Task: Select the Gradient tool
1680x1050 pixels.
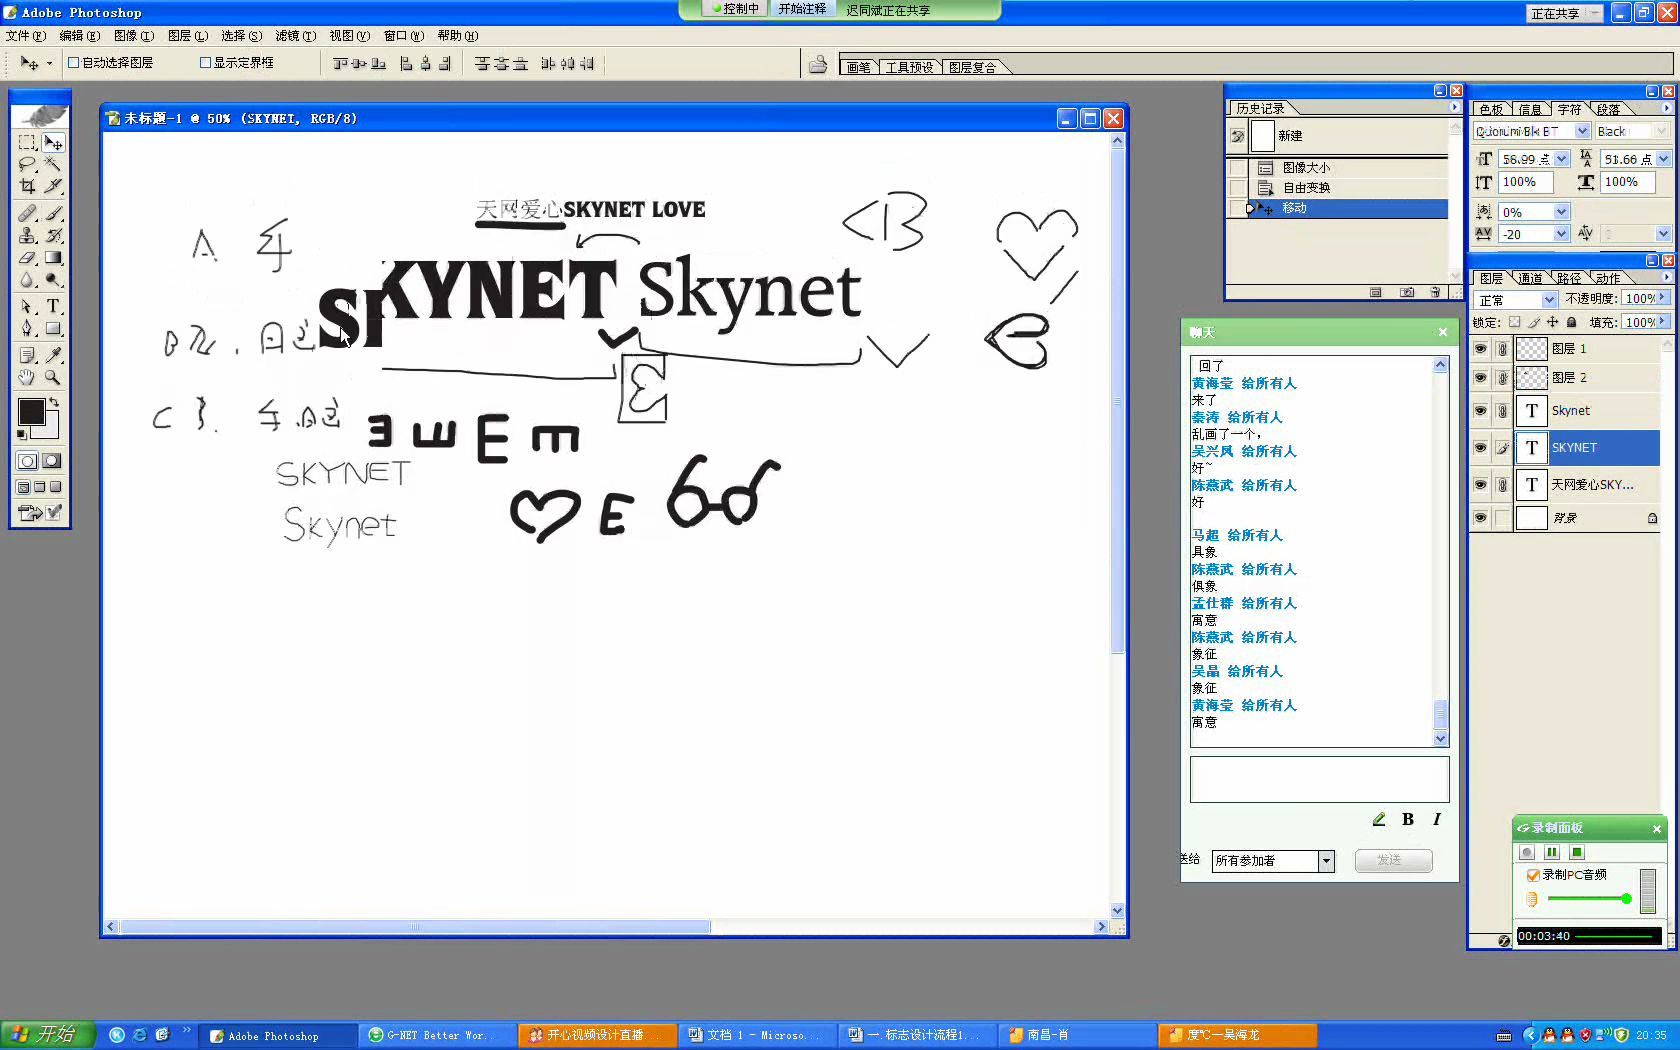Action: coord(53,258)
